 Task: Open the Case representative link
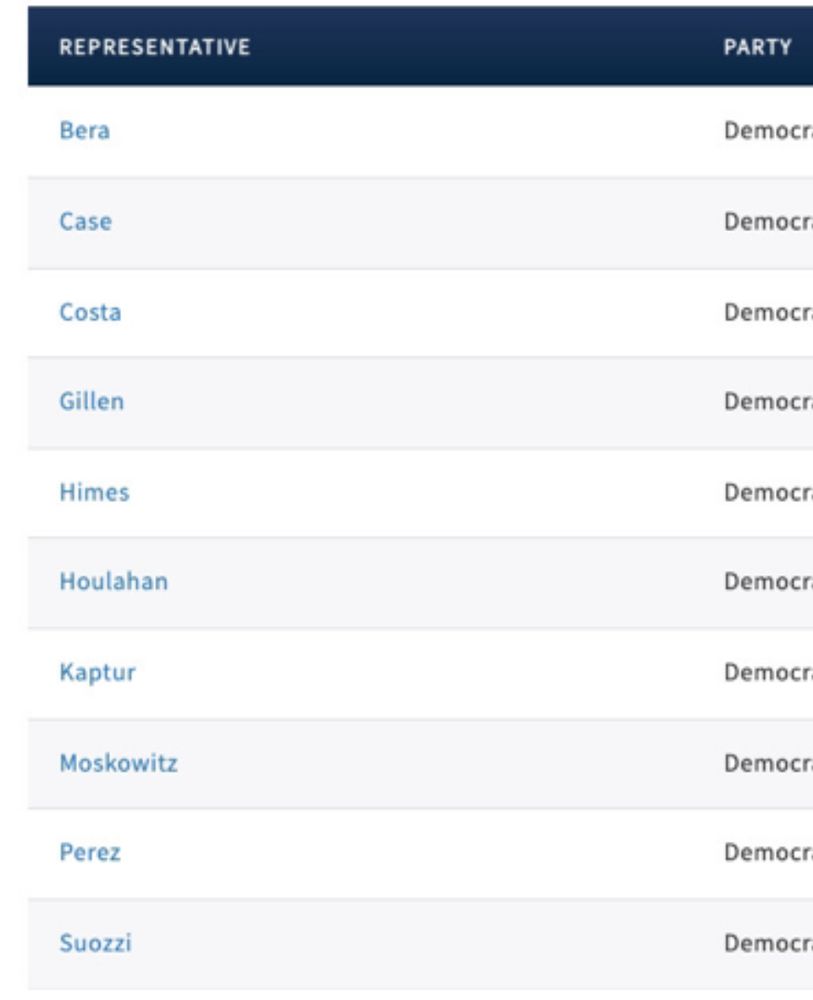coord(85,222)
